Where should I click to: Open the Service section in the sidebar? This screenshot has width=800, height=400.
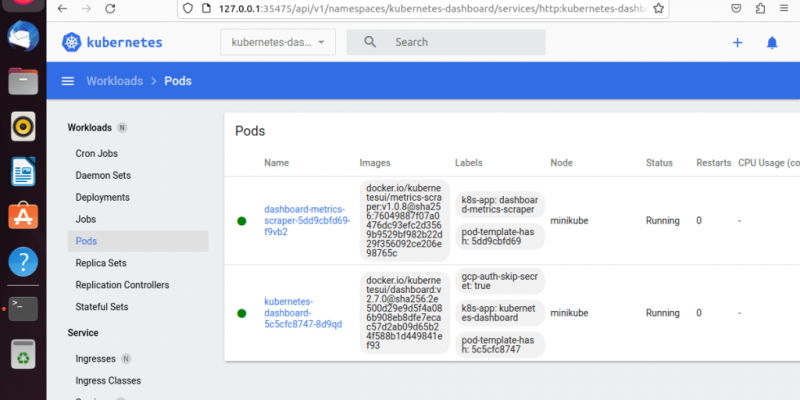coord(83,333)
